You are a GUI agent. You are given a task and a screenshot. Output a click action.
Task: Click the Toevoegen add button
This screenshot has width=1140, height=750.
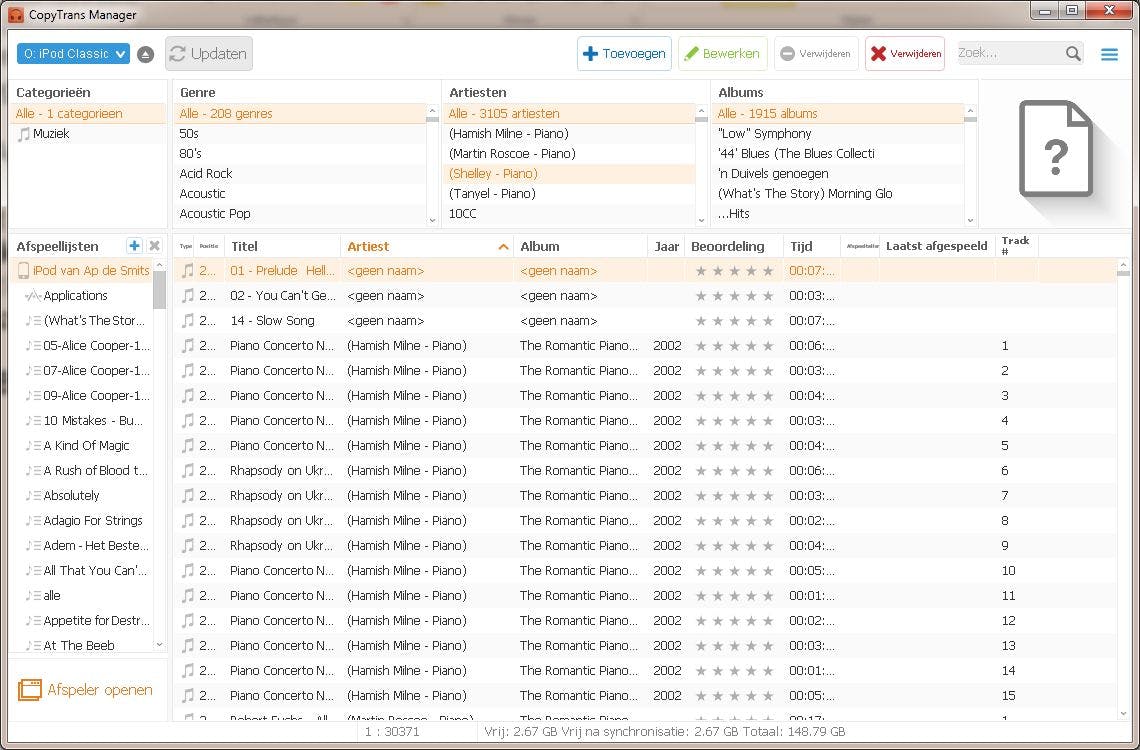(625, 54)
